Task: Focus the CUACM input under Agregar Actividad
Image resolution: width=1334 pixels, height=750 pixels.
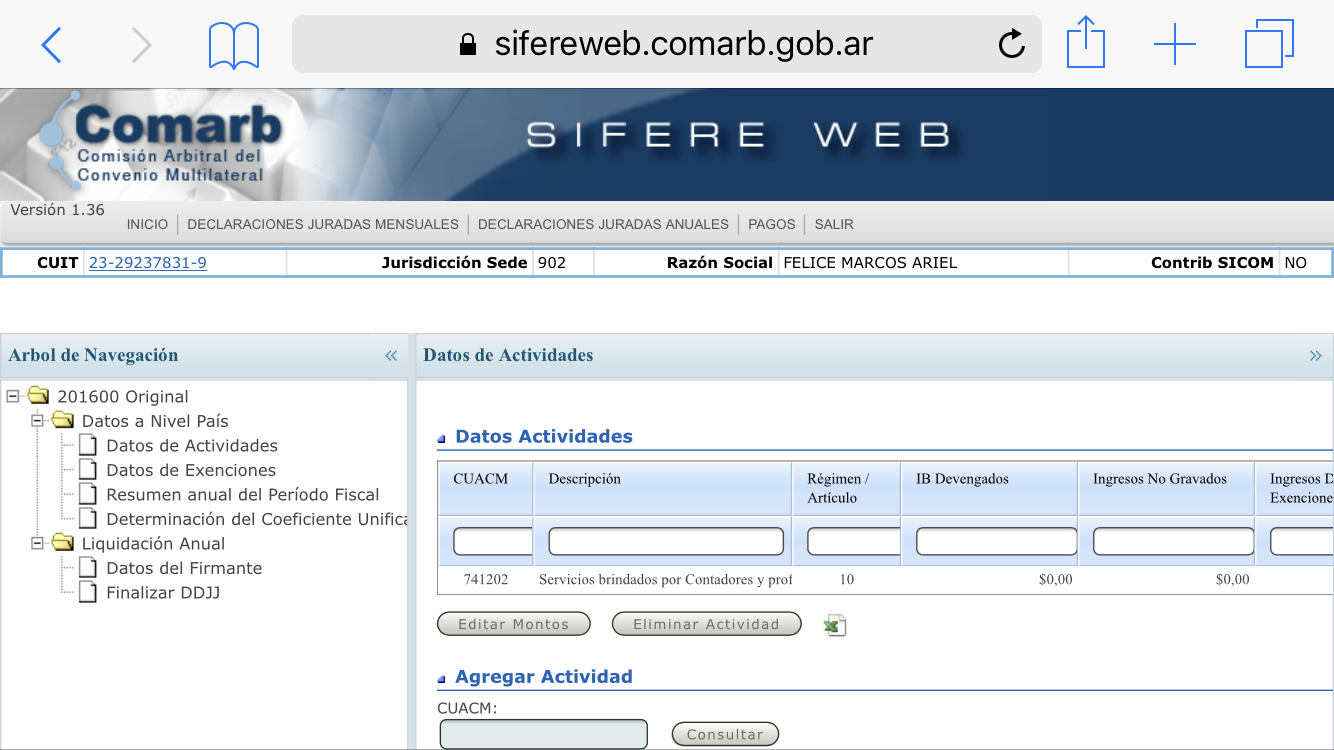Action: (543, 734)
